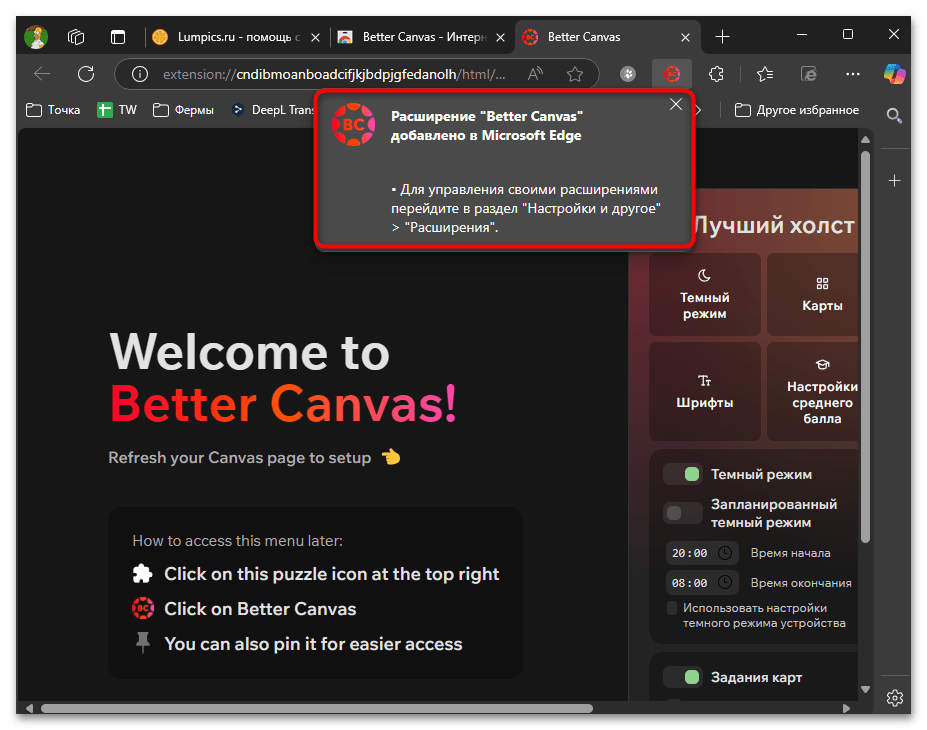Click the horizontal scrollbar thumb

coord(317,708)
